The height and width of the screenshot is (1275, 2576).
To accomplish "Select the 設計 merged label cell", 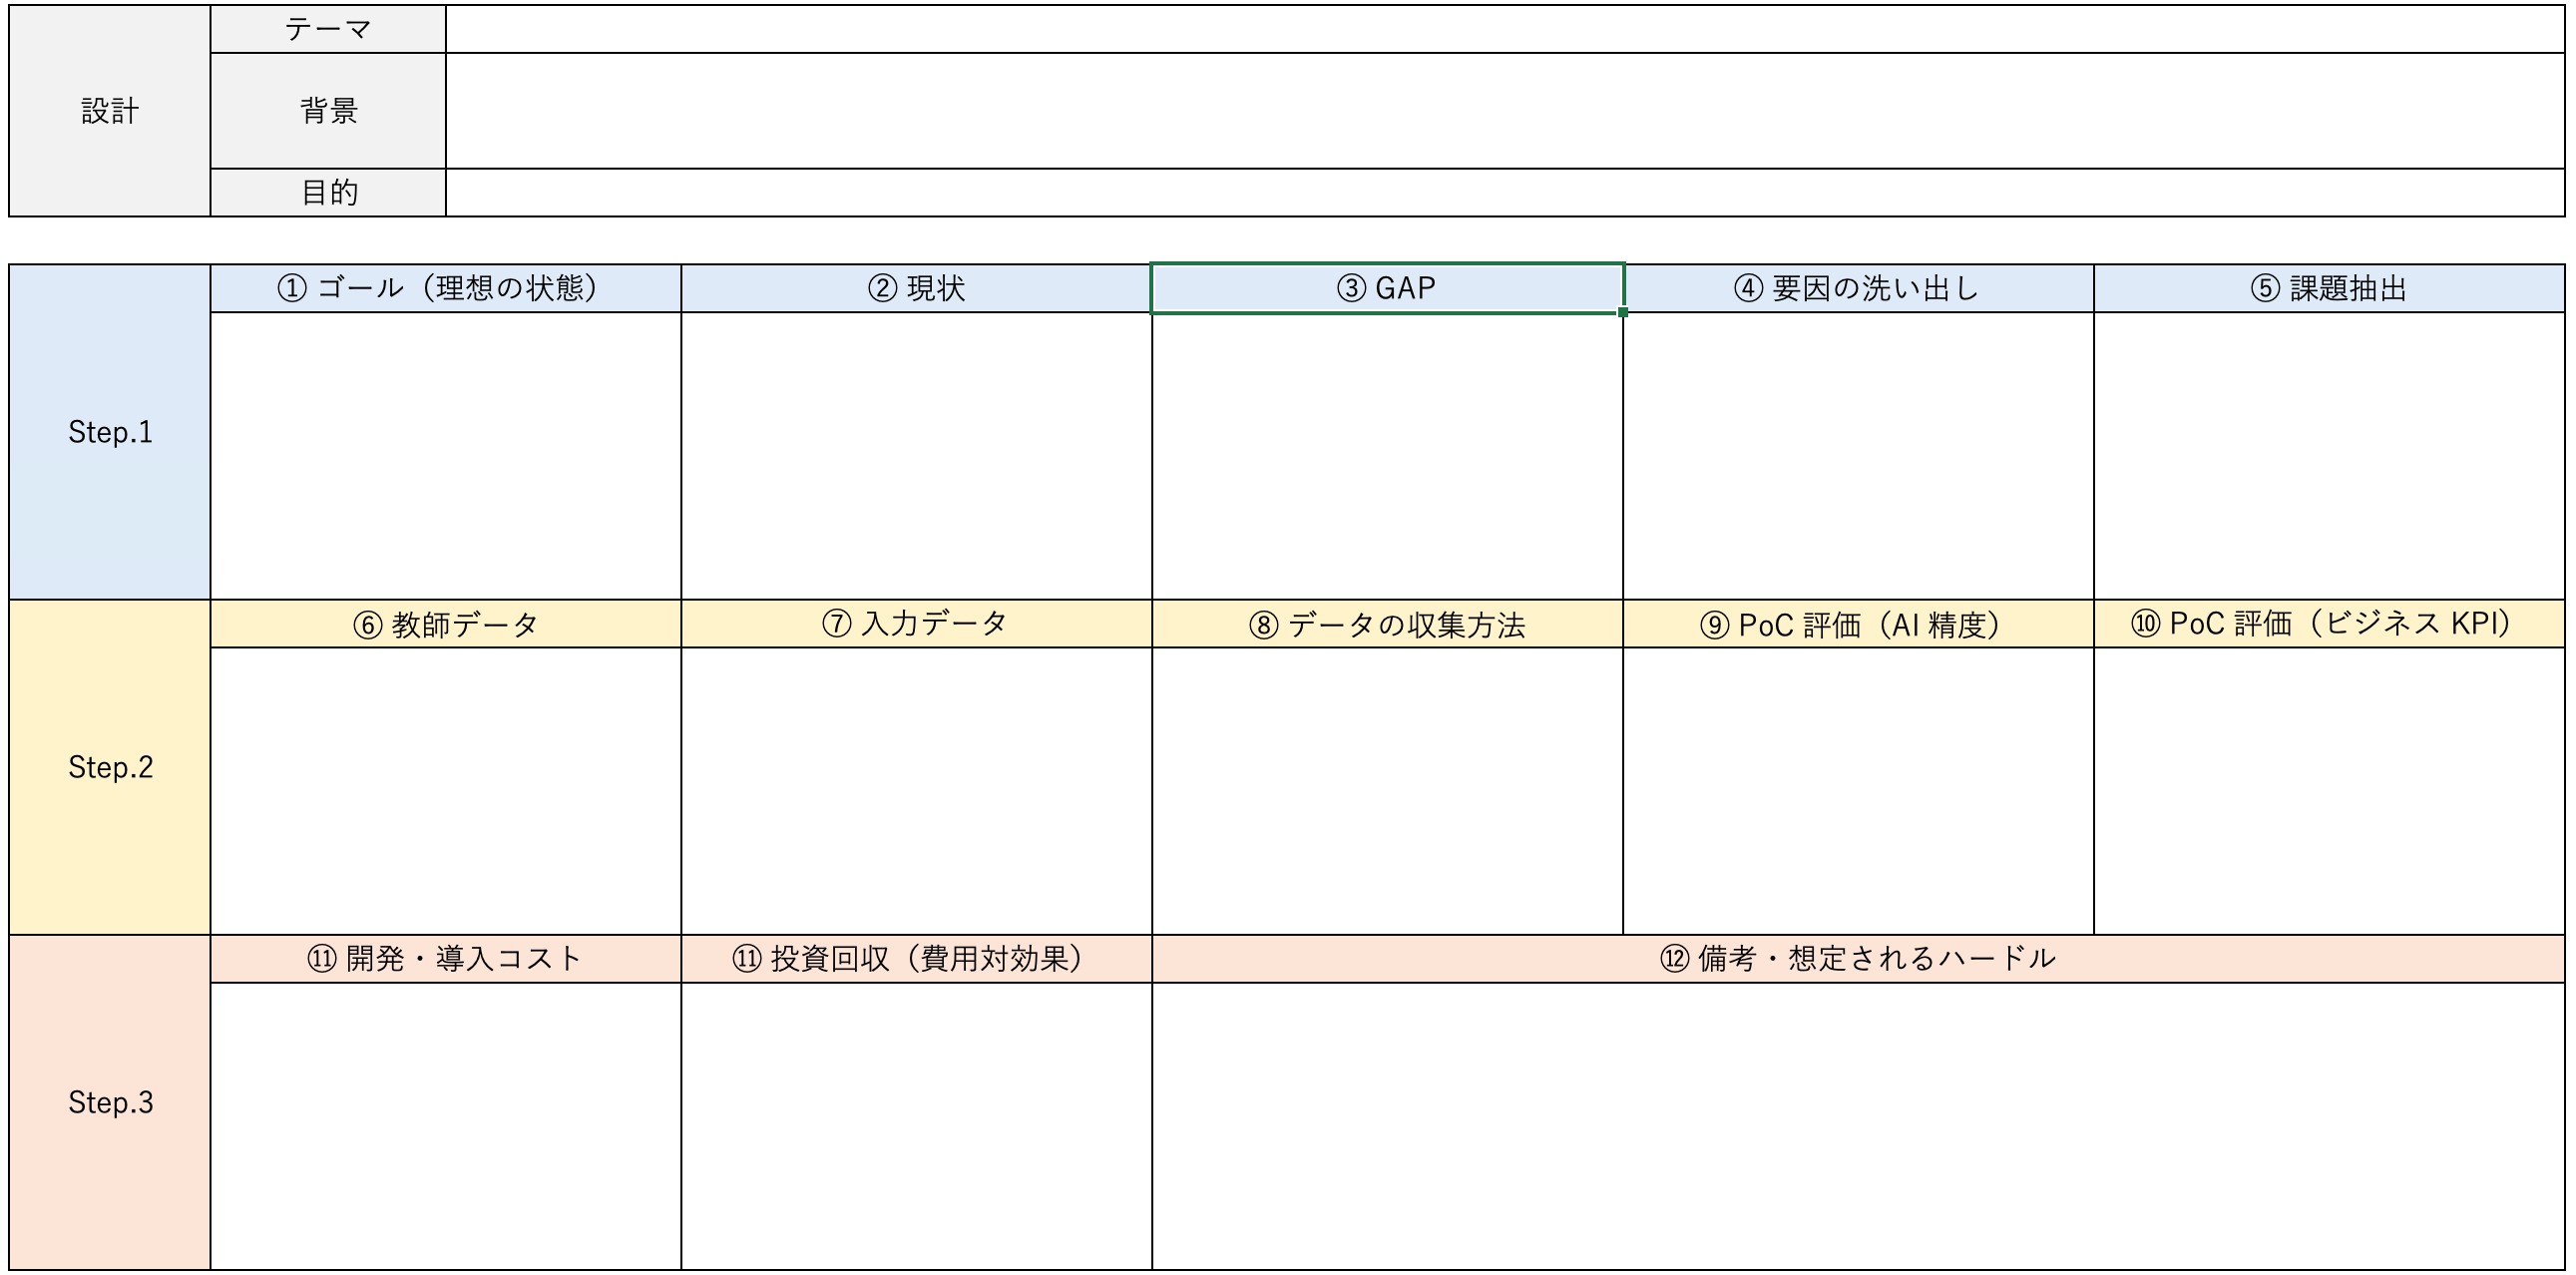I will [x=109, y=110].
